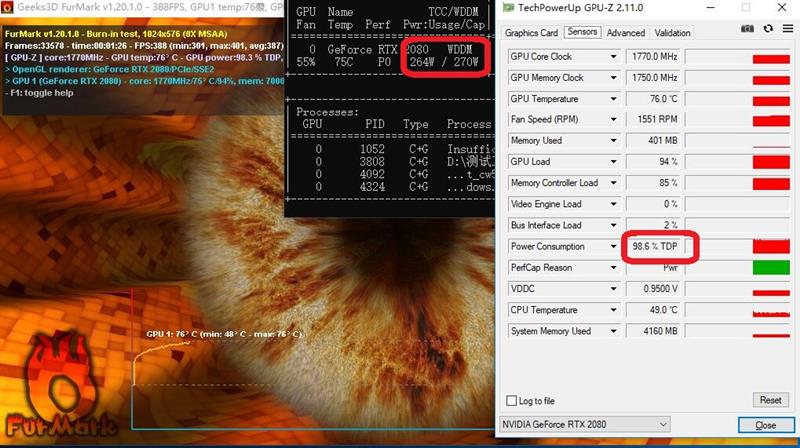This screenshot has height=448, width=800.
Task: Expand the Memory Controller Load dropdown
Action: point(613,183)
